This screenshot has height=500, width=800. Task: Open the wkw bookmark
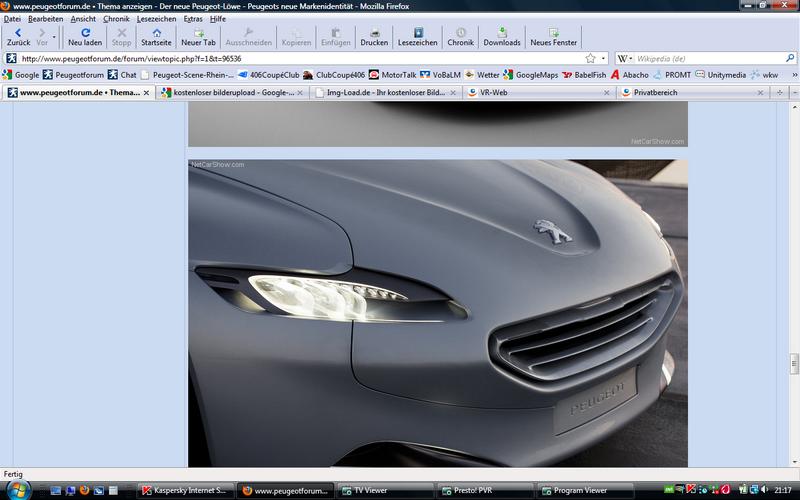coord(764,75)
